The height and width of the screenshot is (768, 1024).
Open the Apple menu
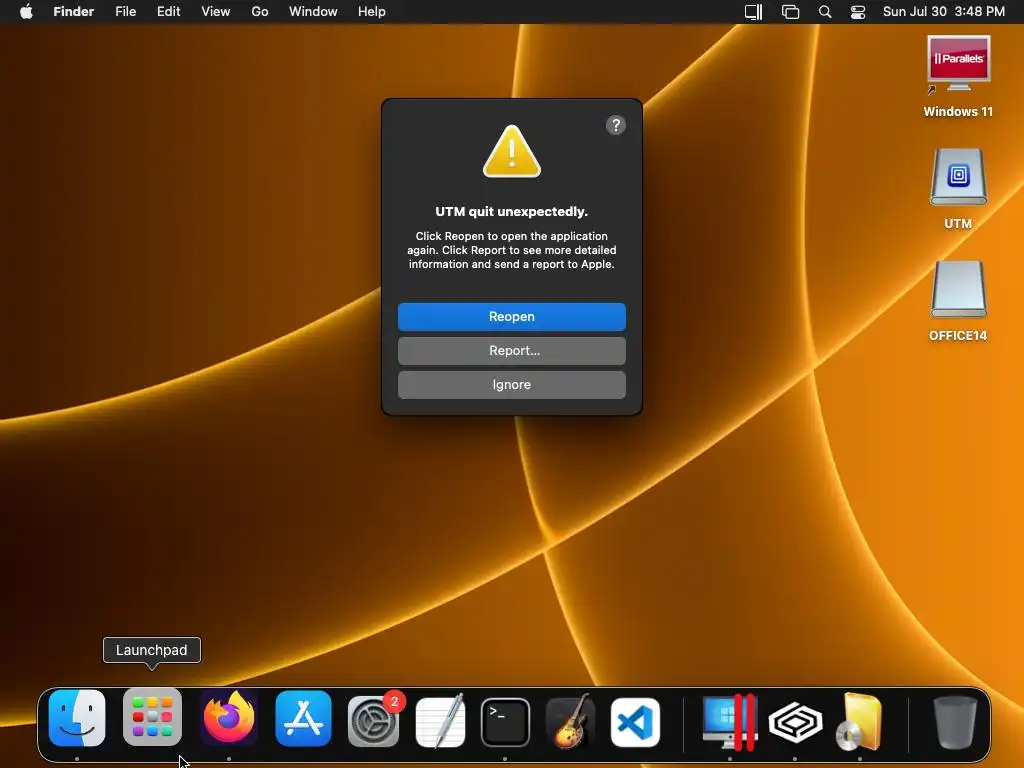coord(26,12)
